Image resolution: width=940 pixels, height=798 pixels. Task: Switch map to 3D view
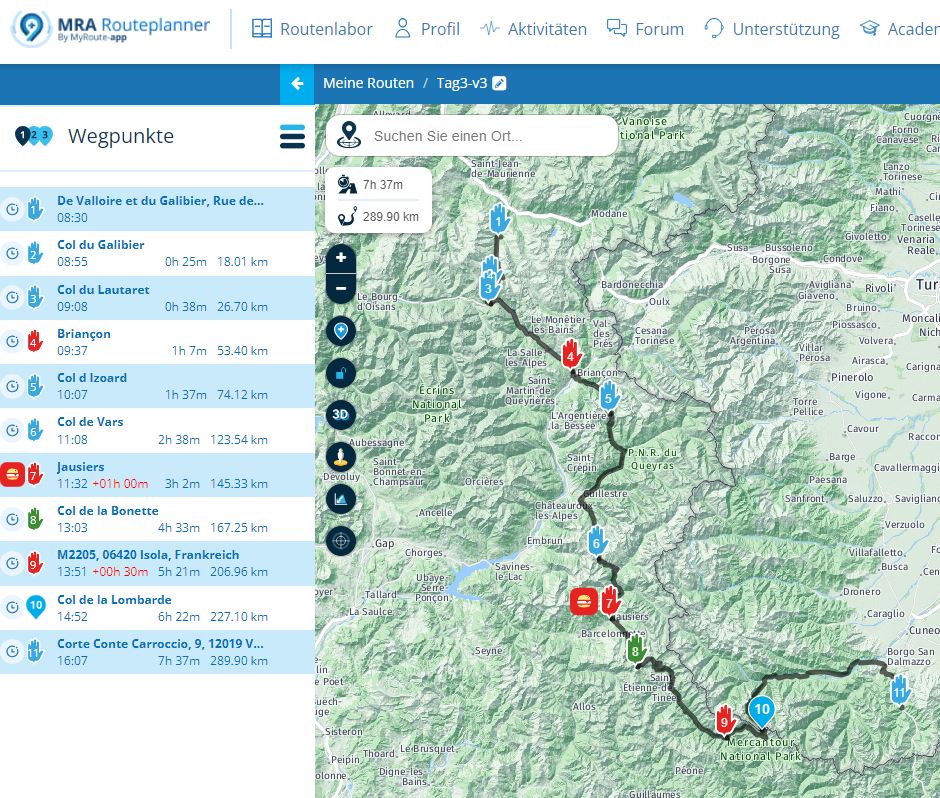pyautogui.click(x=341, y=414)
